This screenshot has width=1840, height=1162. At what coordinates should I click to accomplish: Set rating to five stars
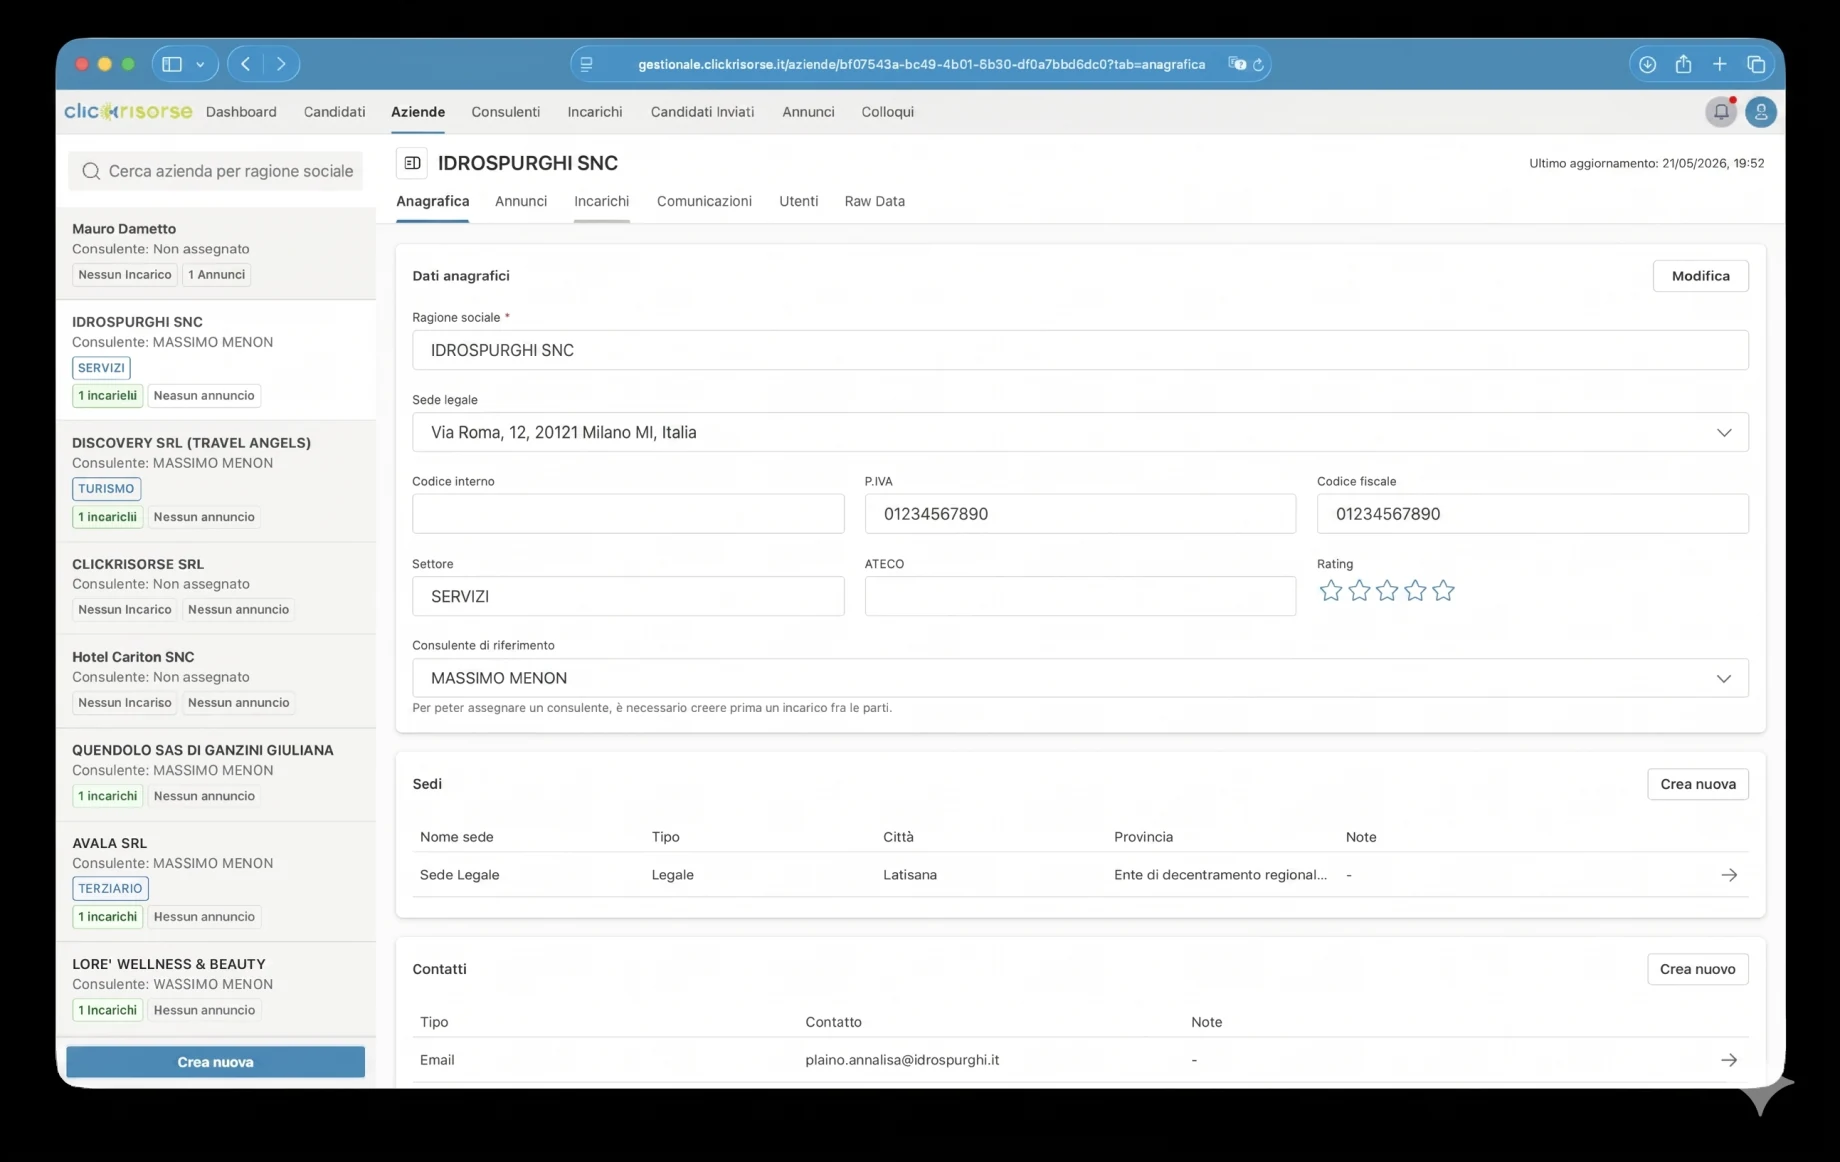tap(1443, 591)
